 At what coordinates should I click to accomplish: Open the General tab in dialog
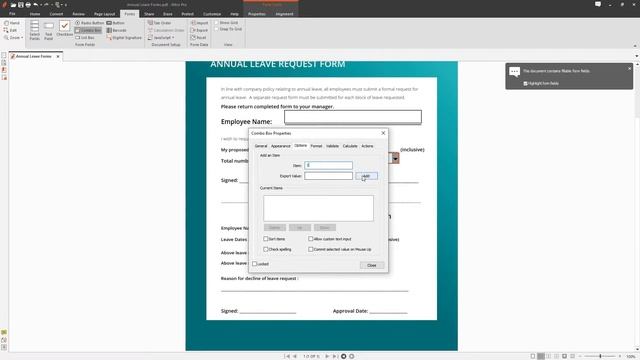click(x=261, y=146)
